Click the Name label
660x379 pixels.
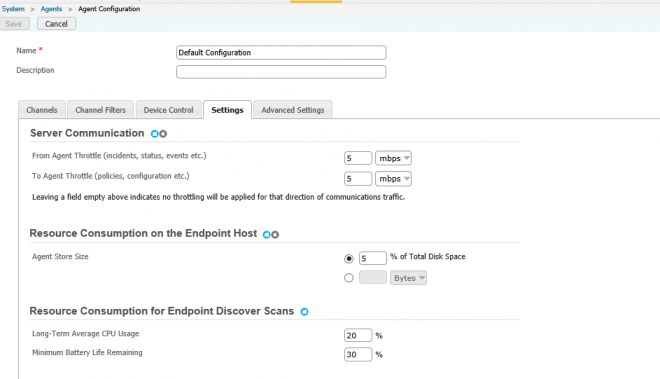click(26, 51)
